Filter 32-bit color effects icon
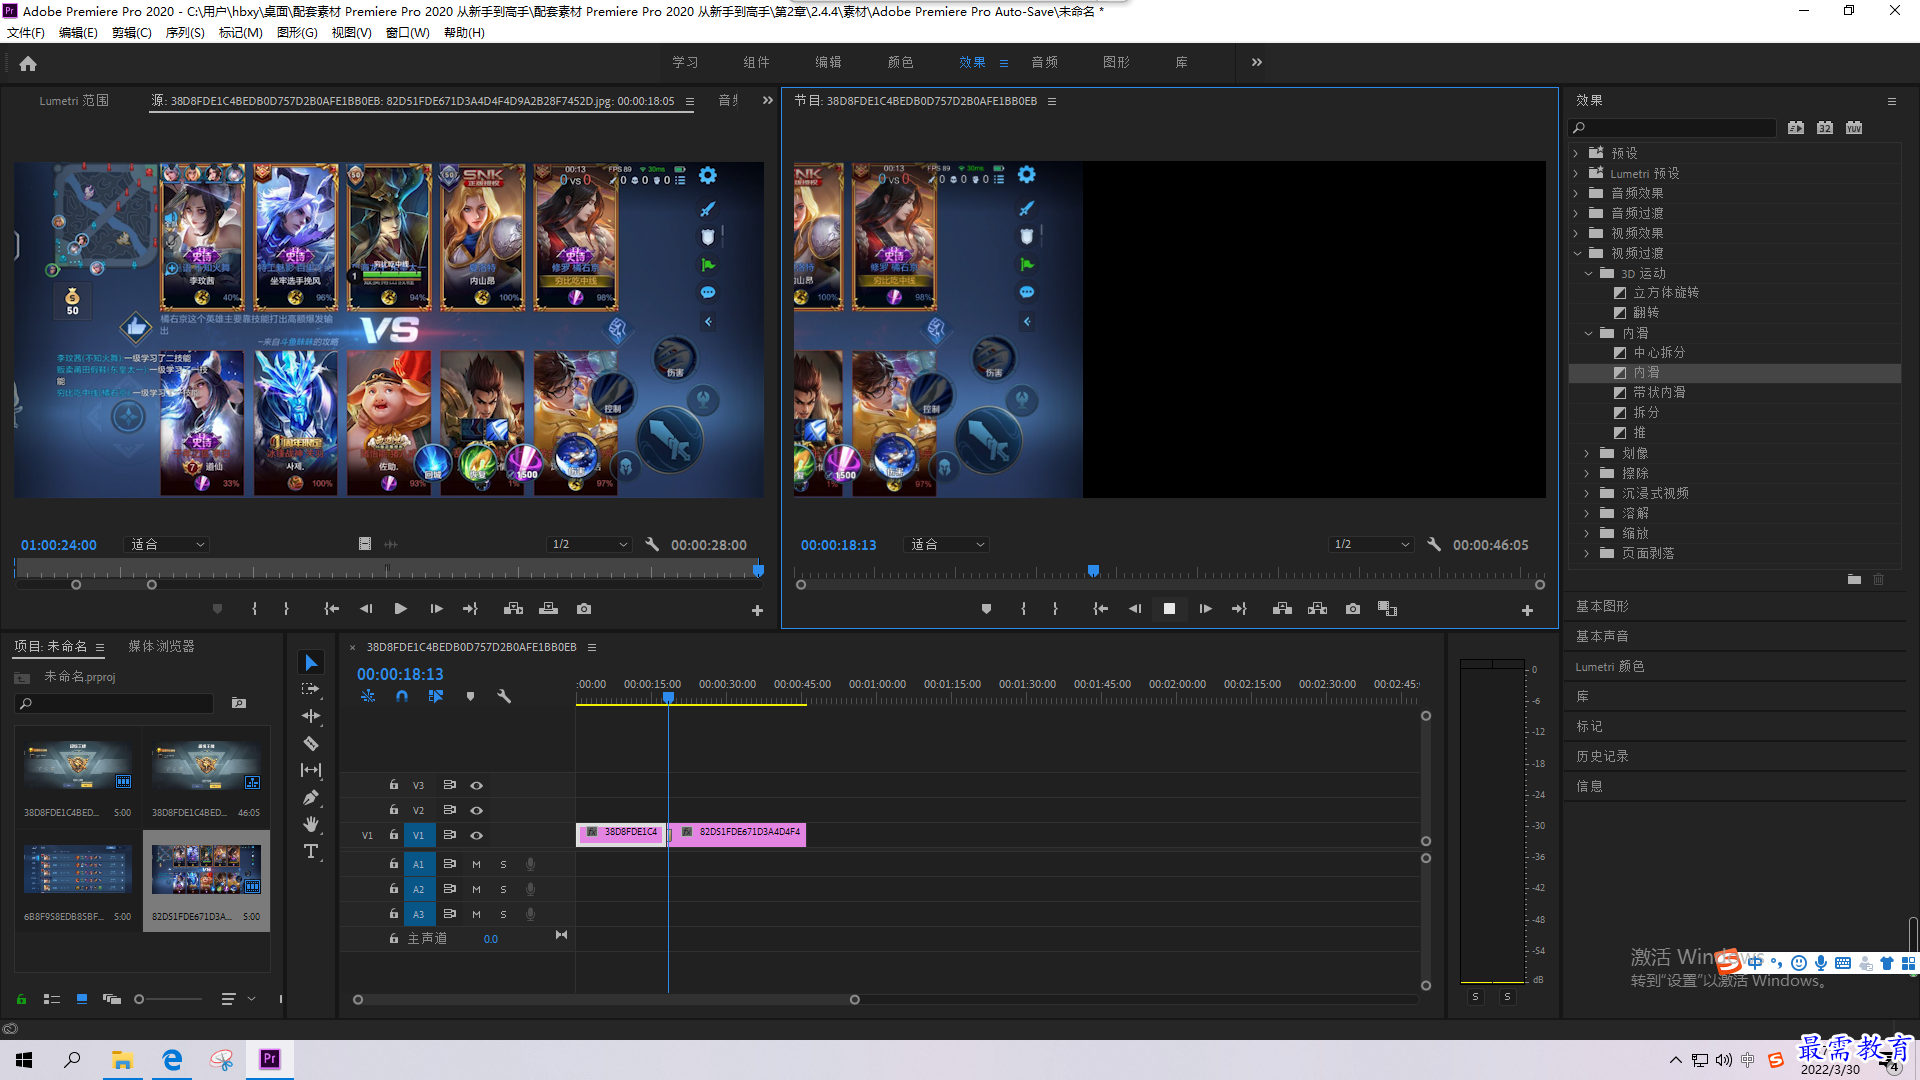 coord(1825,128)
